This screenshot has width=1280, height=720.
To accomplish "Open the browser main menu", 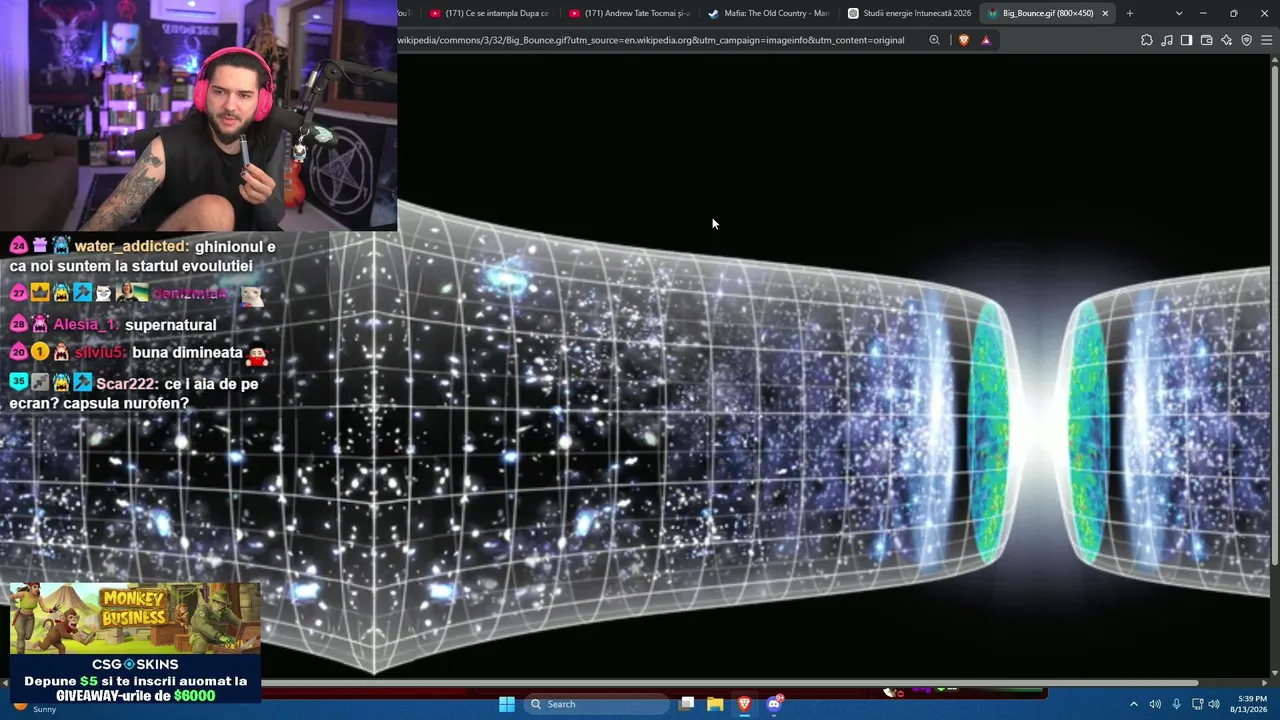I will 1266,40.
